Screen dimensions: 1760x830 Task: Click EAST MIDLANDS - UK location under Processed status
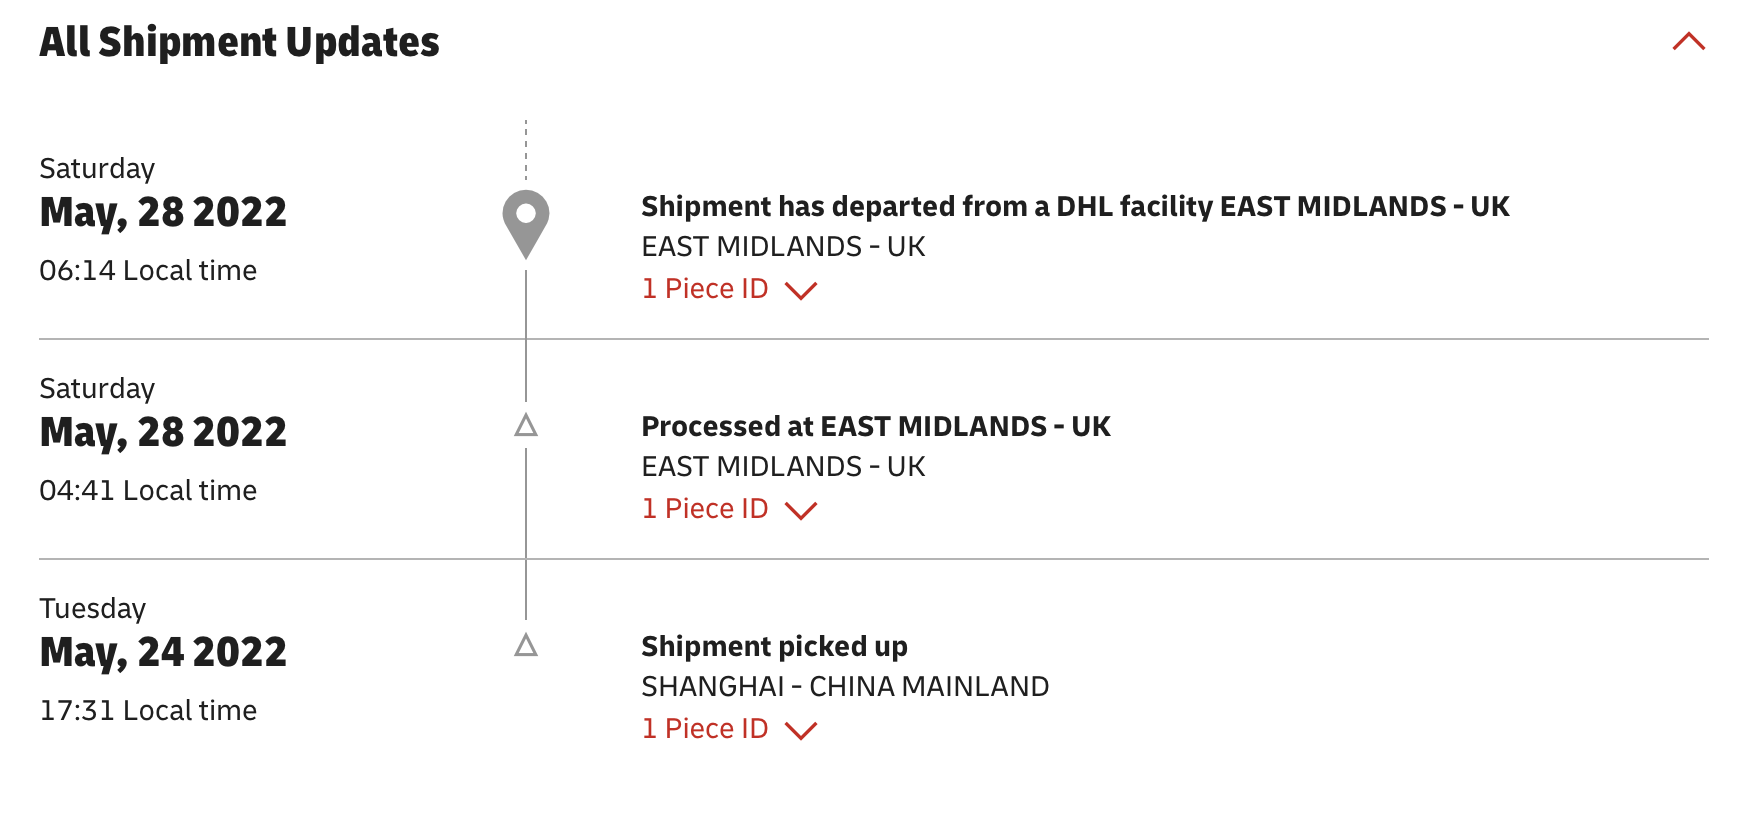783,466
